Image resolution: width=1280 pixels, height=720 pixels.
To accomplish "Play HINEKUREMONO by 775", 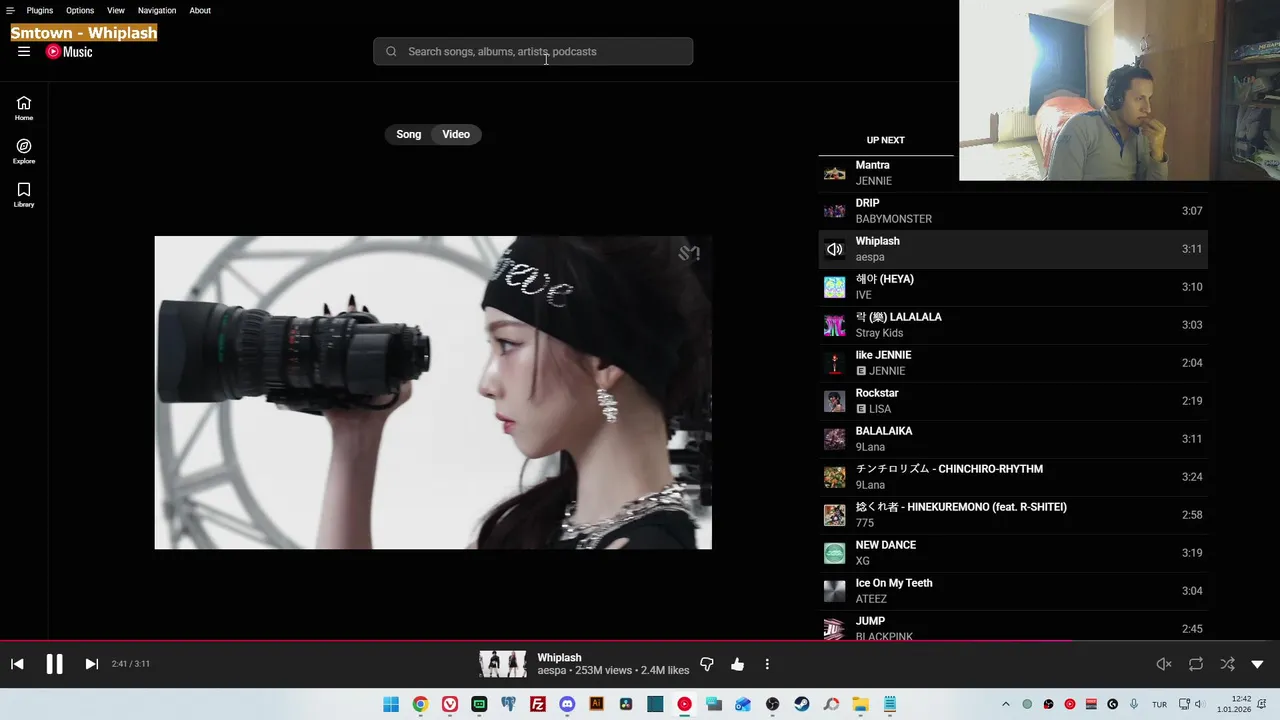I will pyautogui.click(x=1013, y=515).
